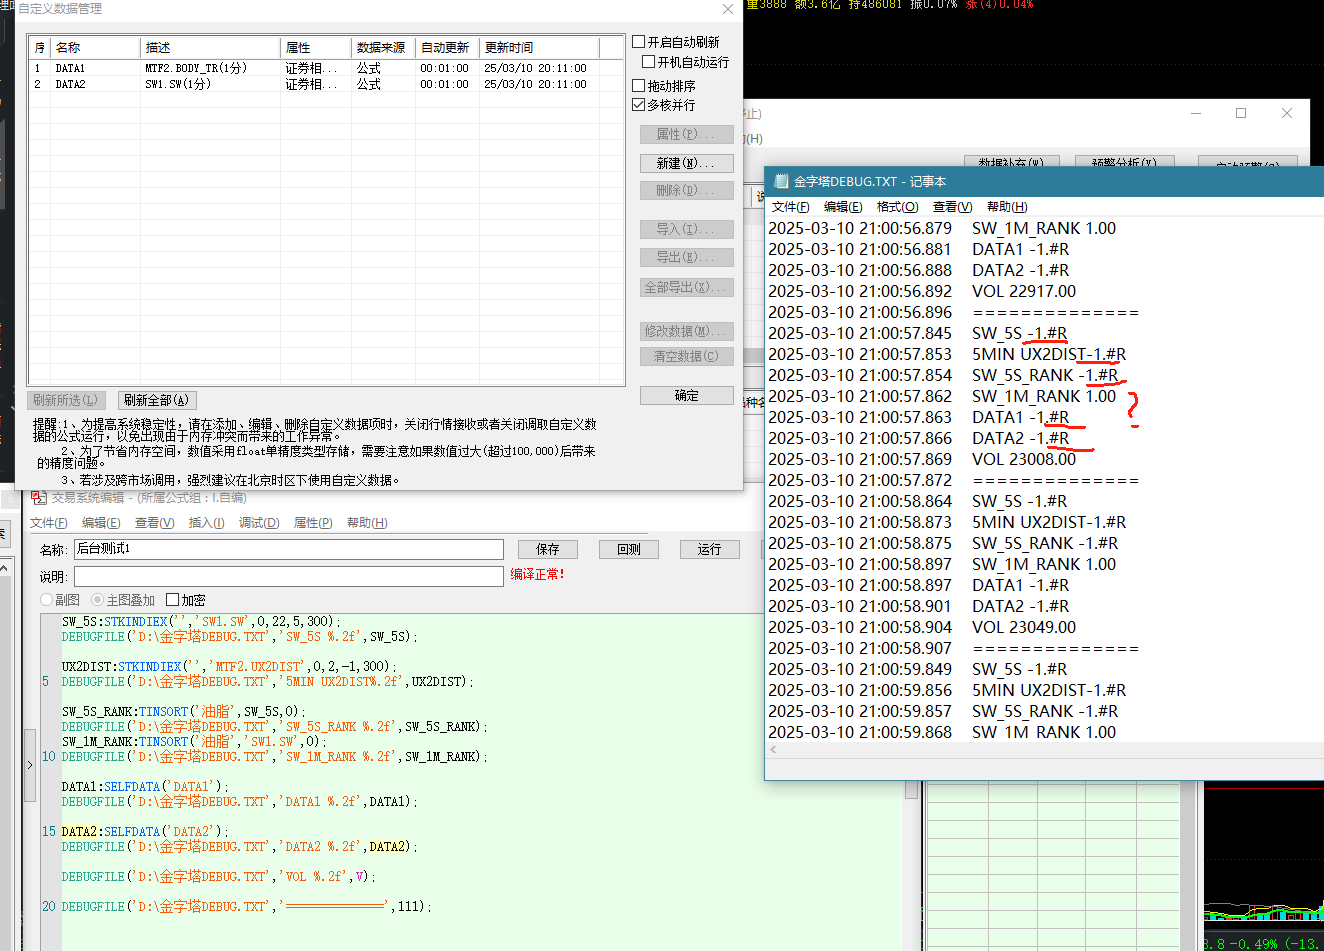Viewport: 1324px width, 951px height.
Task: Click the 自动更新 column header
Action: click(447, 47)
